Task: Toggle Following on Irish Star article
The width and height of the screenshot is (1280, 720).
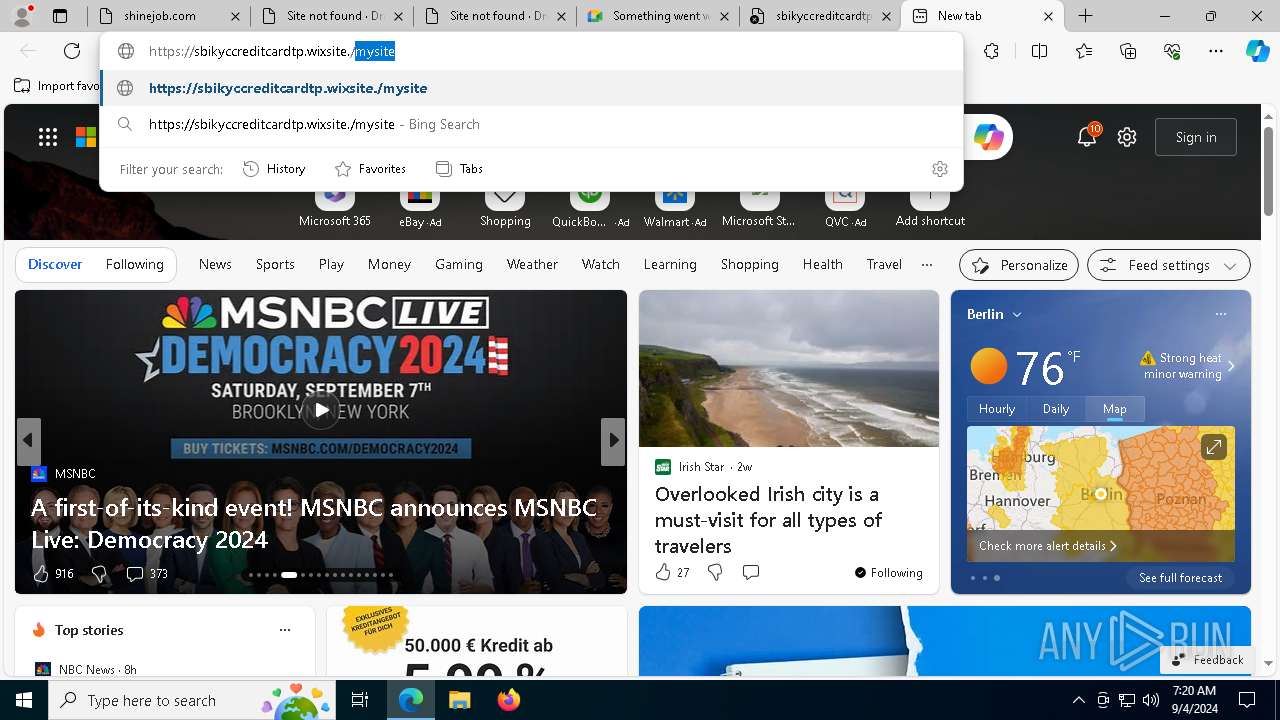Action: (888, 572)
